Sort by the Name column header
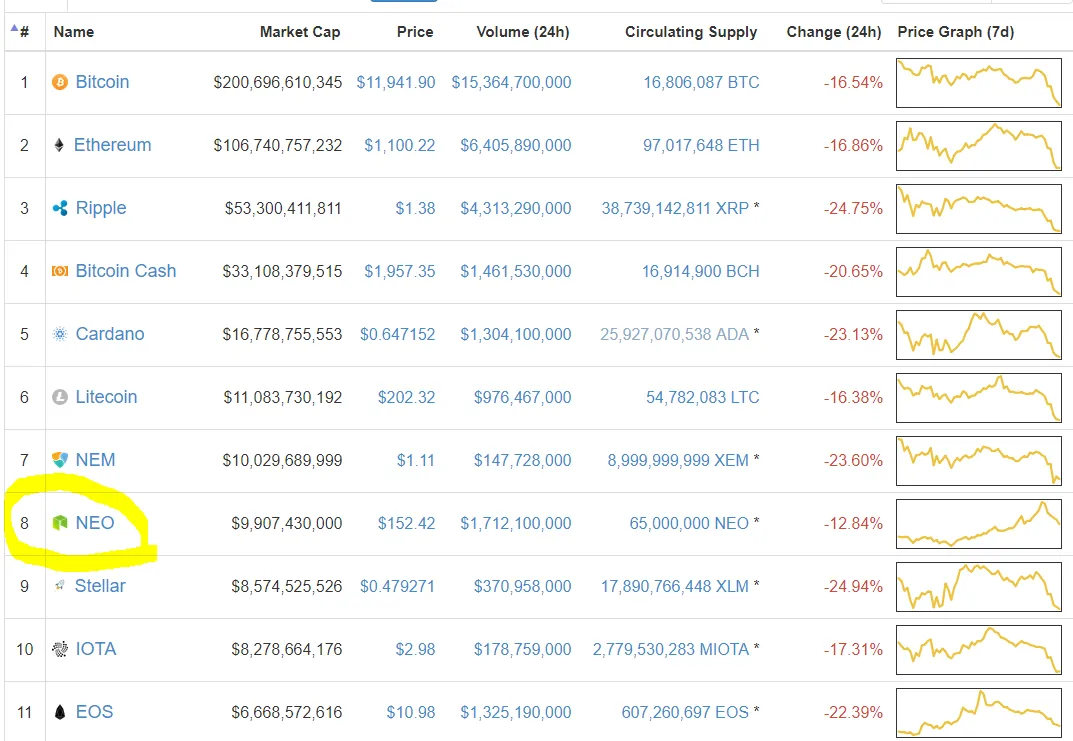Image resolution: width=1073 pixels, height=741 pixels. click(74, 32)
